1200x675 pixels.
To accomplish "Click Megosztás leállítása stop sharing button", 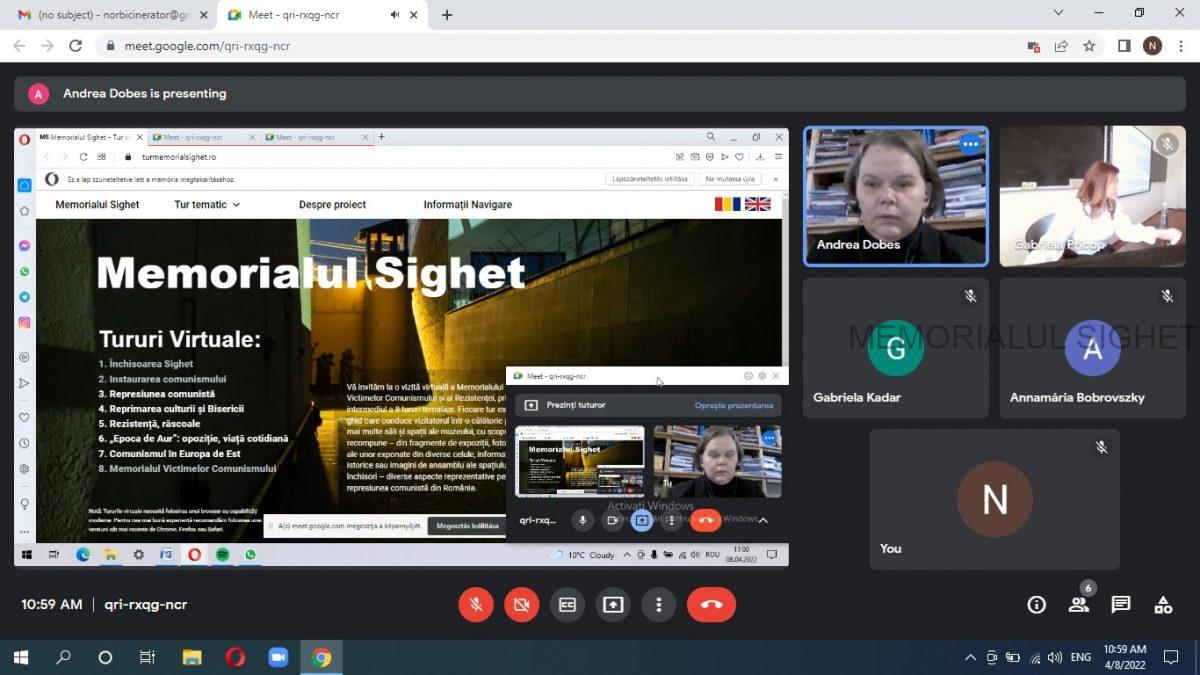I will (x=467, y=526).
